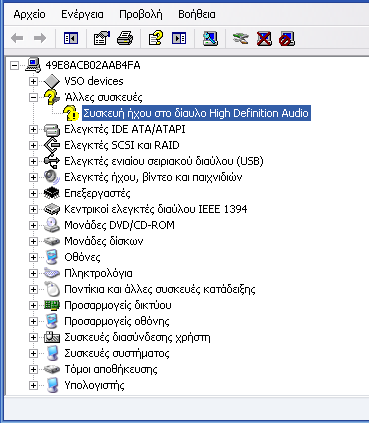The height and width of the screenshot is (423, 369).
Task: Select Συσκευές διασύνδεσης χρήστη item
Action: [137, 337]
